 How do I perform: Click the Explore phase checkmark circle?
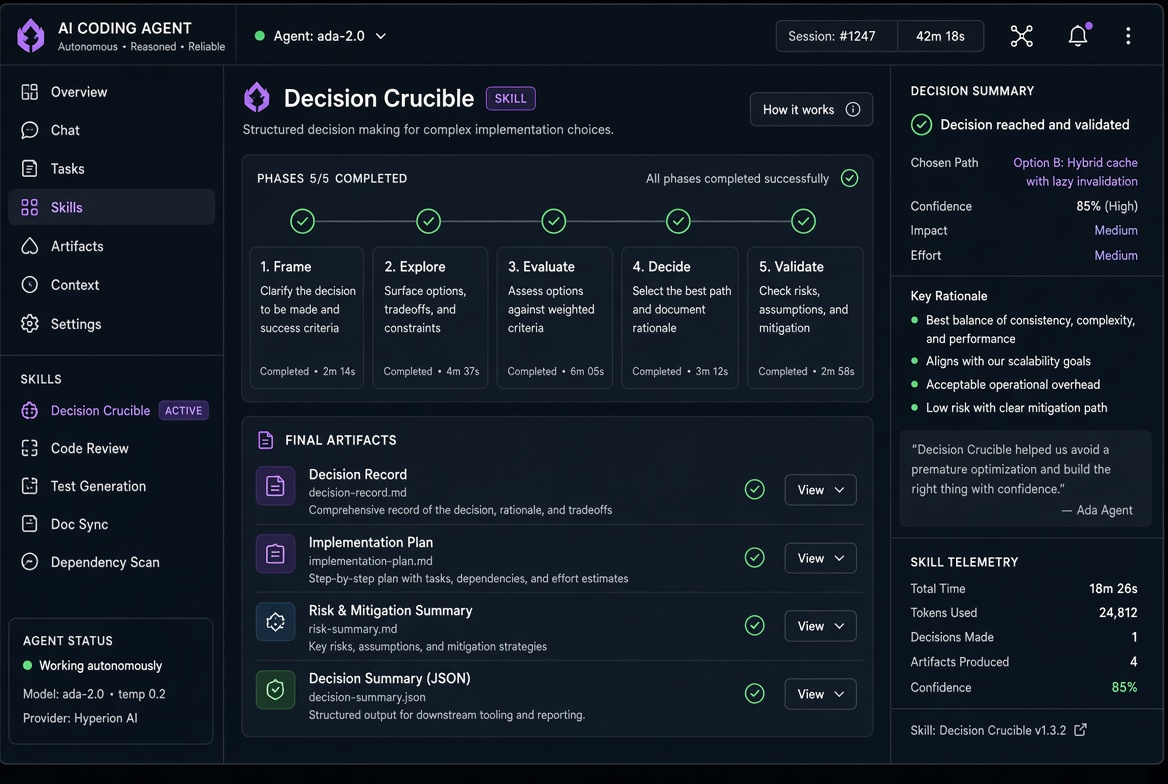[428, 221]
